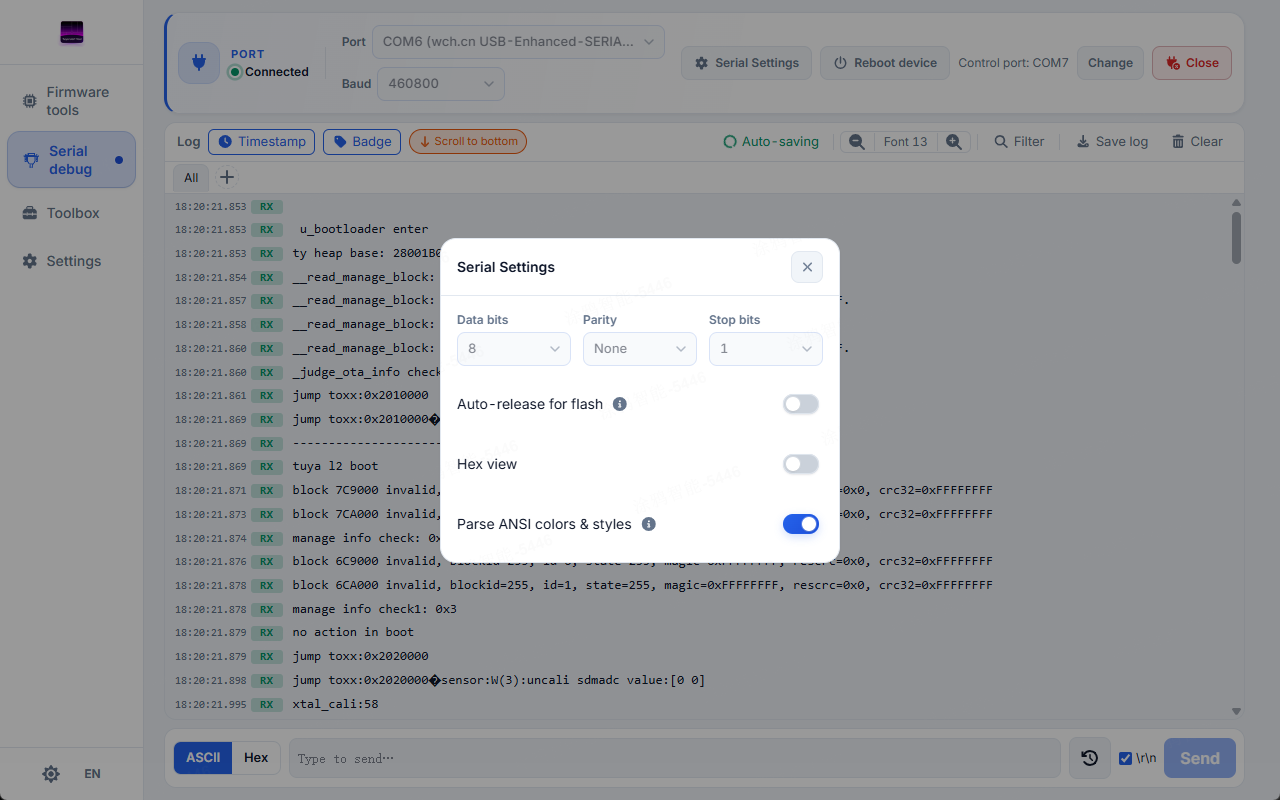Click the app logo in the sidebar
Screen dimensions: 1280x800
click(x=71, y=33)
